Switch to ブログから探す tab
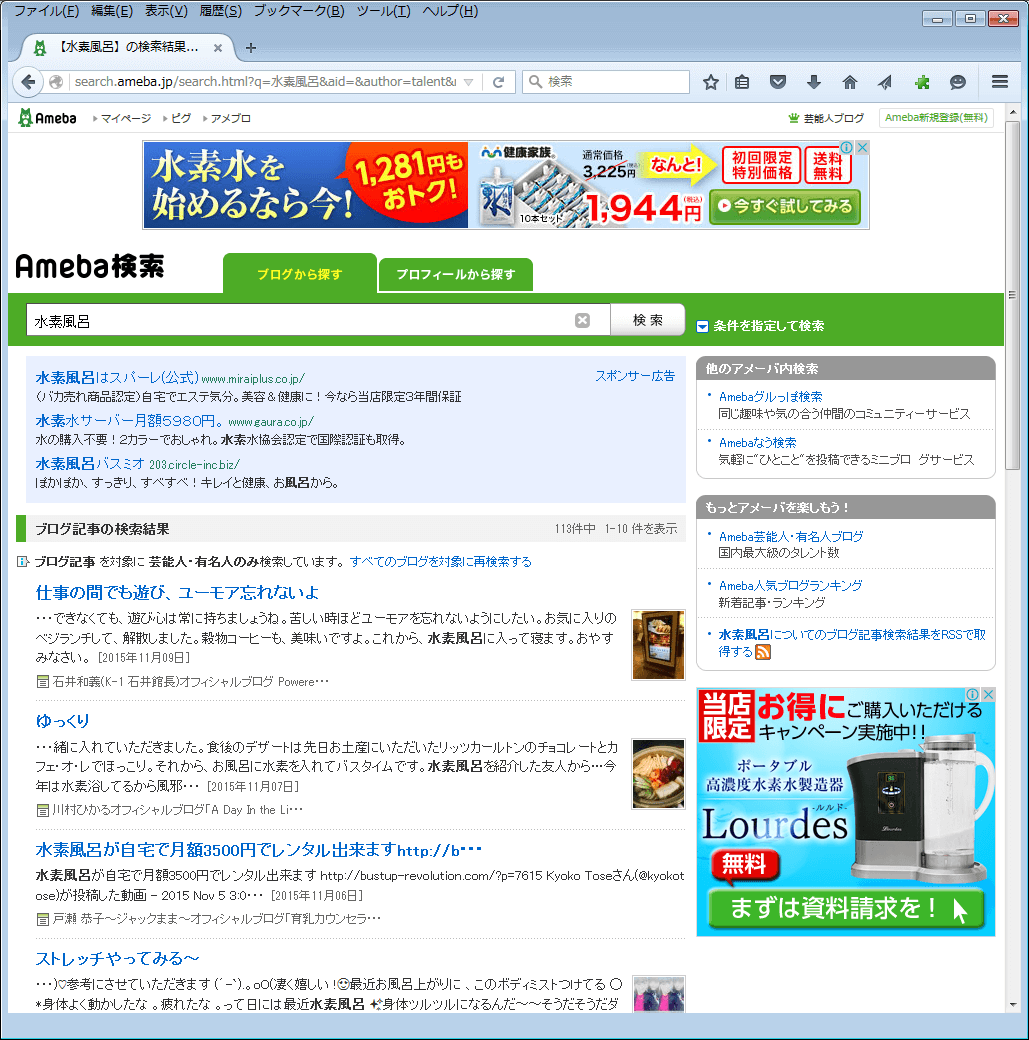This screenshot has width=1029, height=1040. (x=300, y=274)
